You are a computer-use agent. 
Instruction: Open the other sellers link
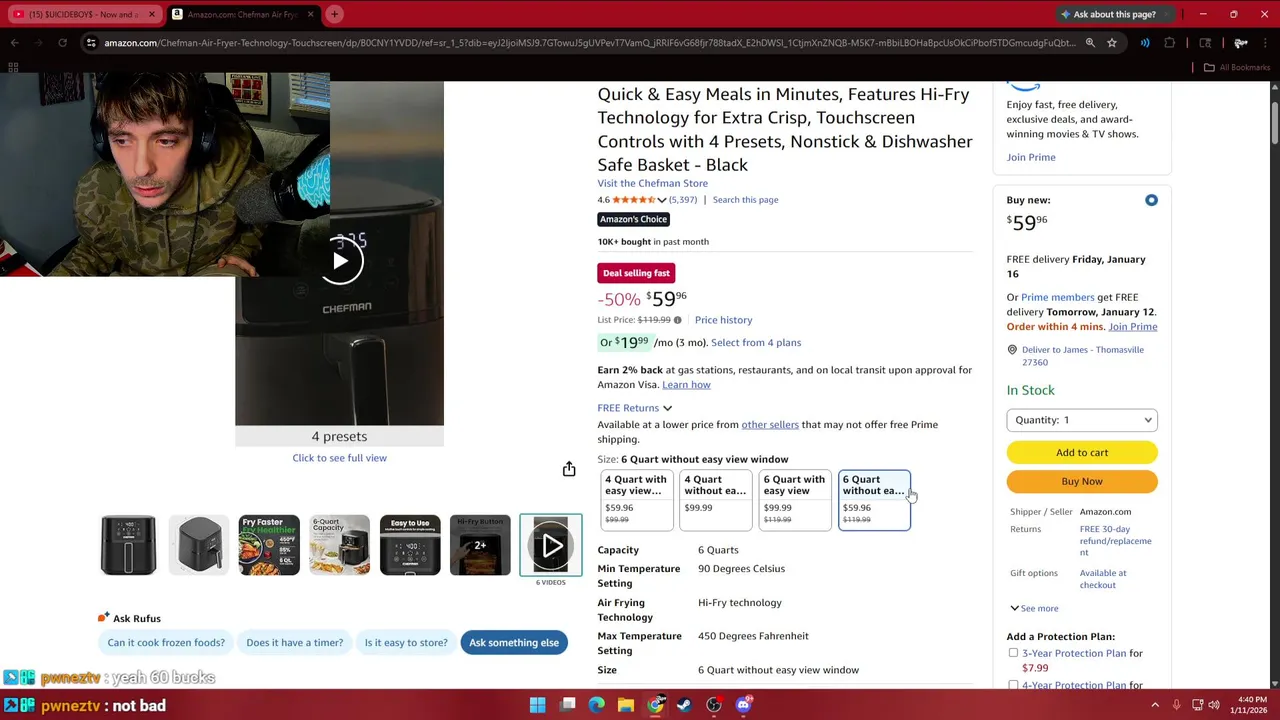click(770, 425)
